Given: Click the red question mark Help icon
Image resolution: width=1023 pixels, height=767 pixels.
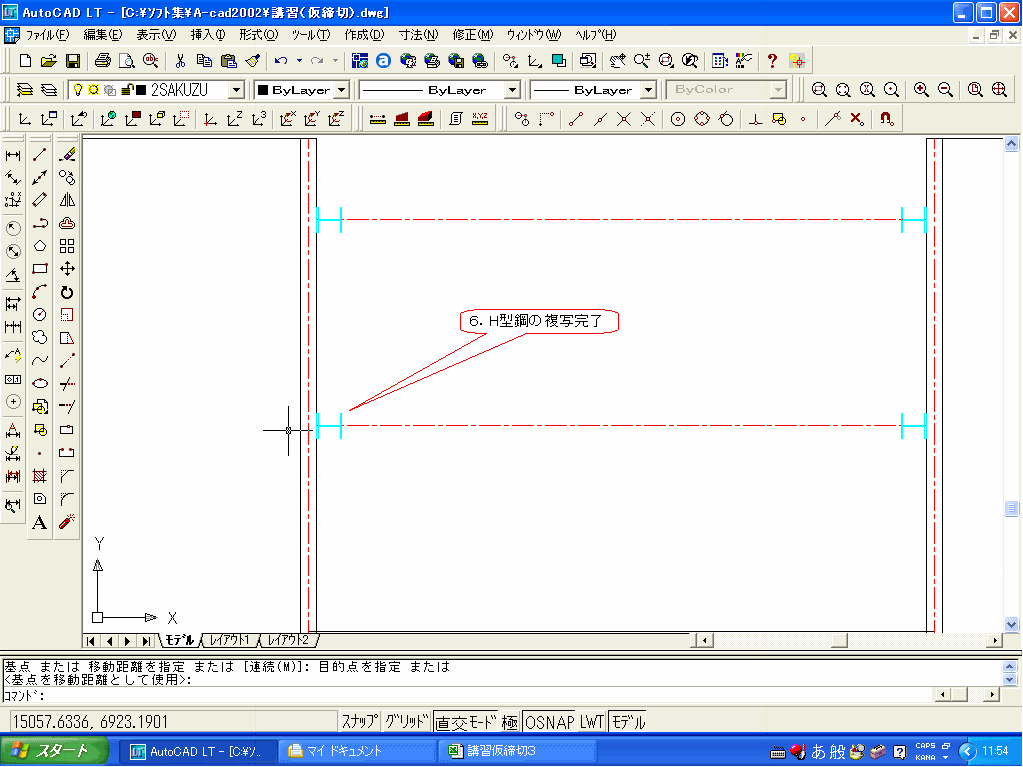Looking at the screenshot, I should (772, 61).
